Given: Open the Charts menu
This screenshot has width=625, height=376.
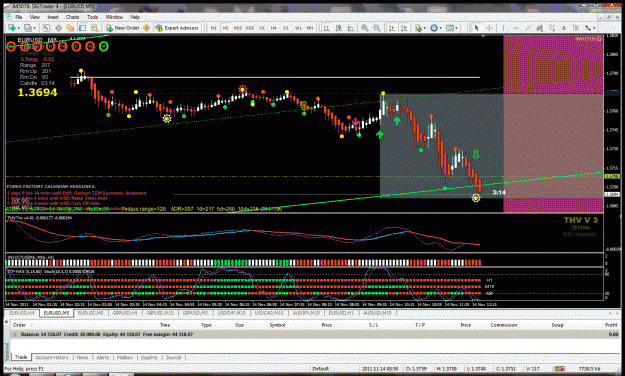Looking at the screenshot, I should tap(72, 17).
